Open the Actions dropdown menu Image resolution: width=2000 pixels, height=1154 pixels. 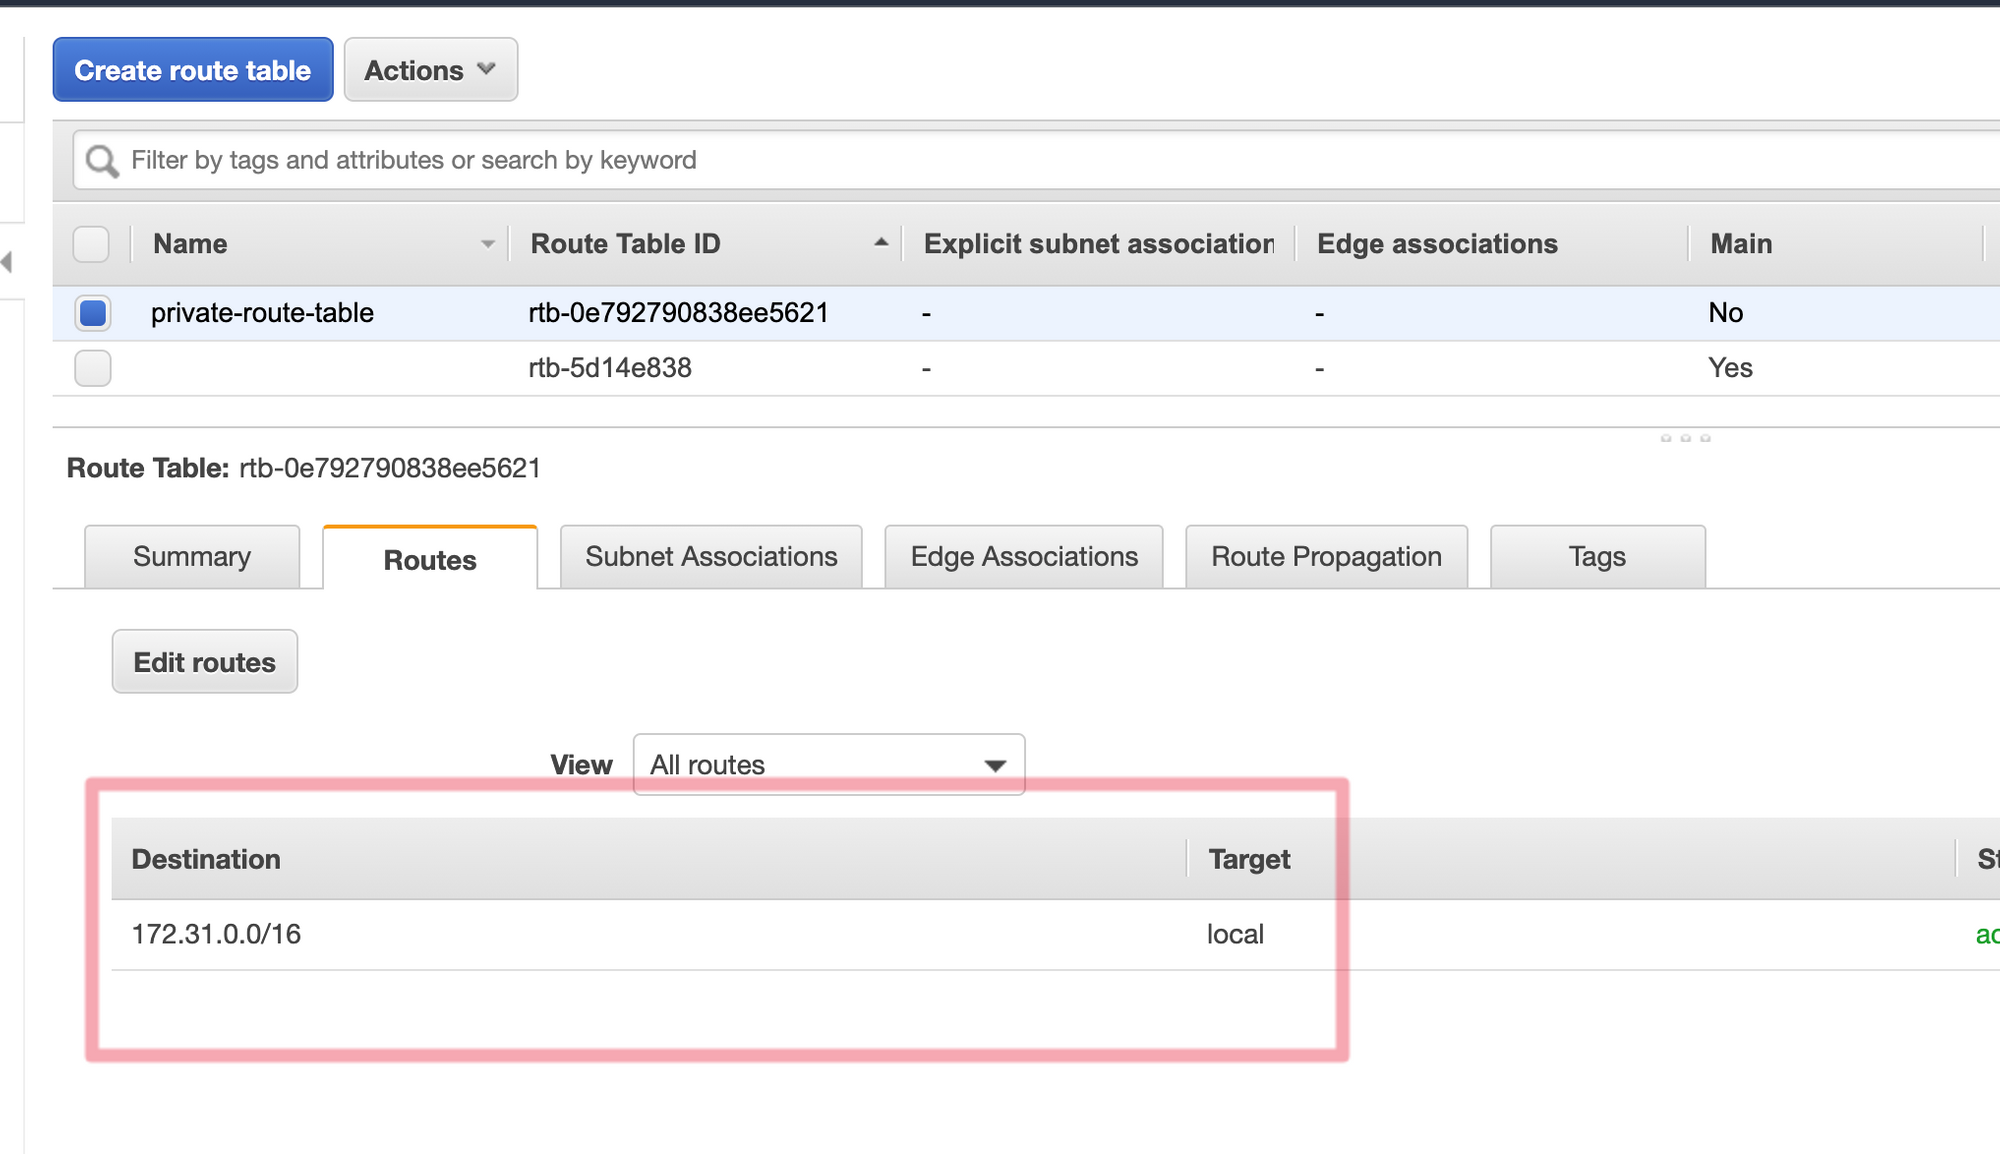tap(430, 70)
